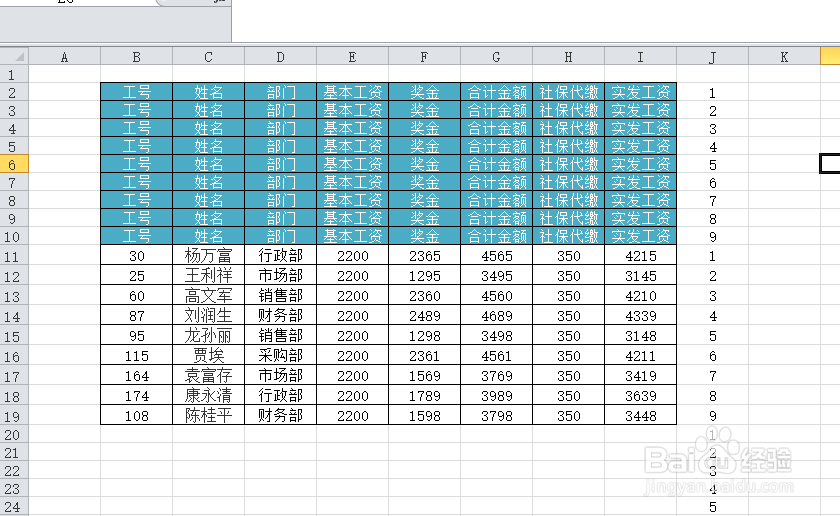Click 财务部 cell in 陈桂平 row

[x=281, y=415]
